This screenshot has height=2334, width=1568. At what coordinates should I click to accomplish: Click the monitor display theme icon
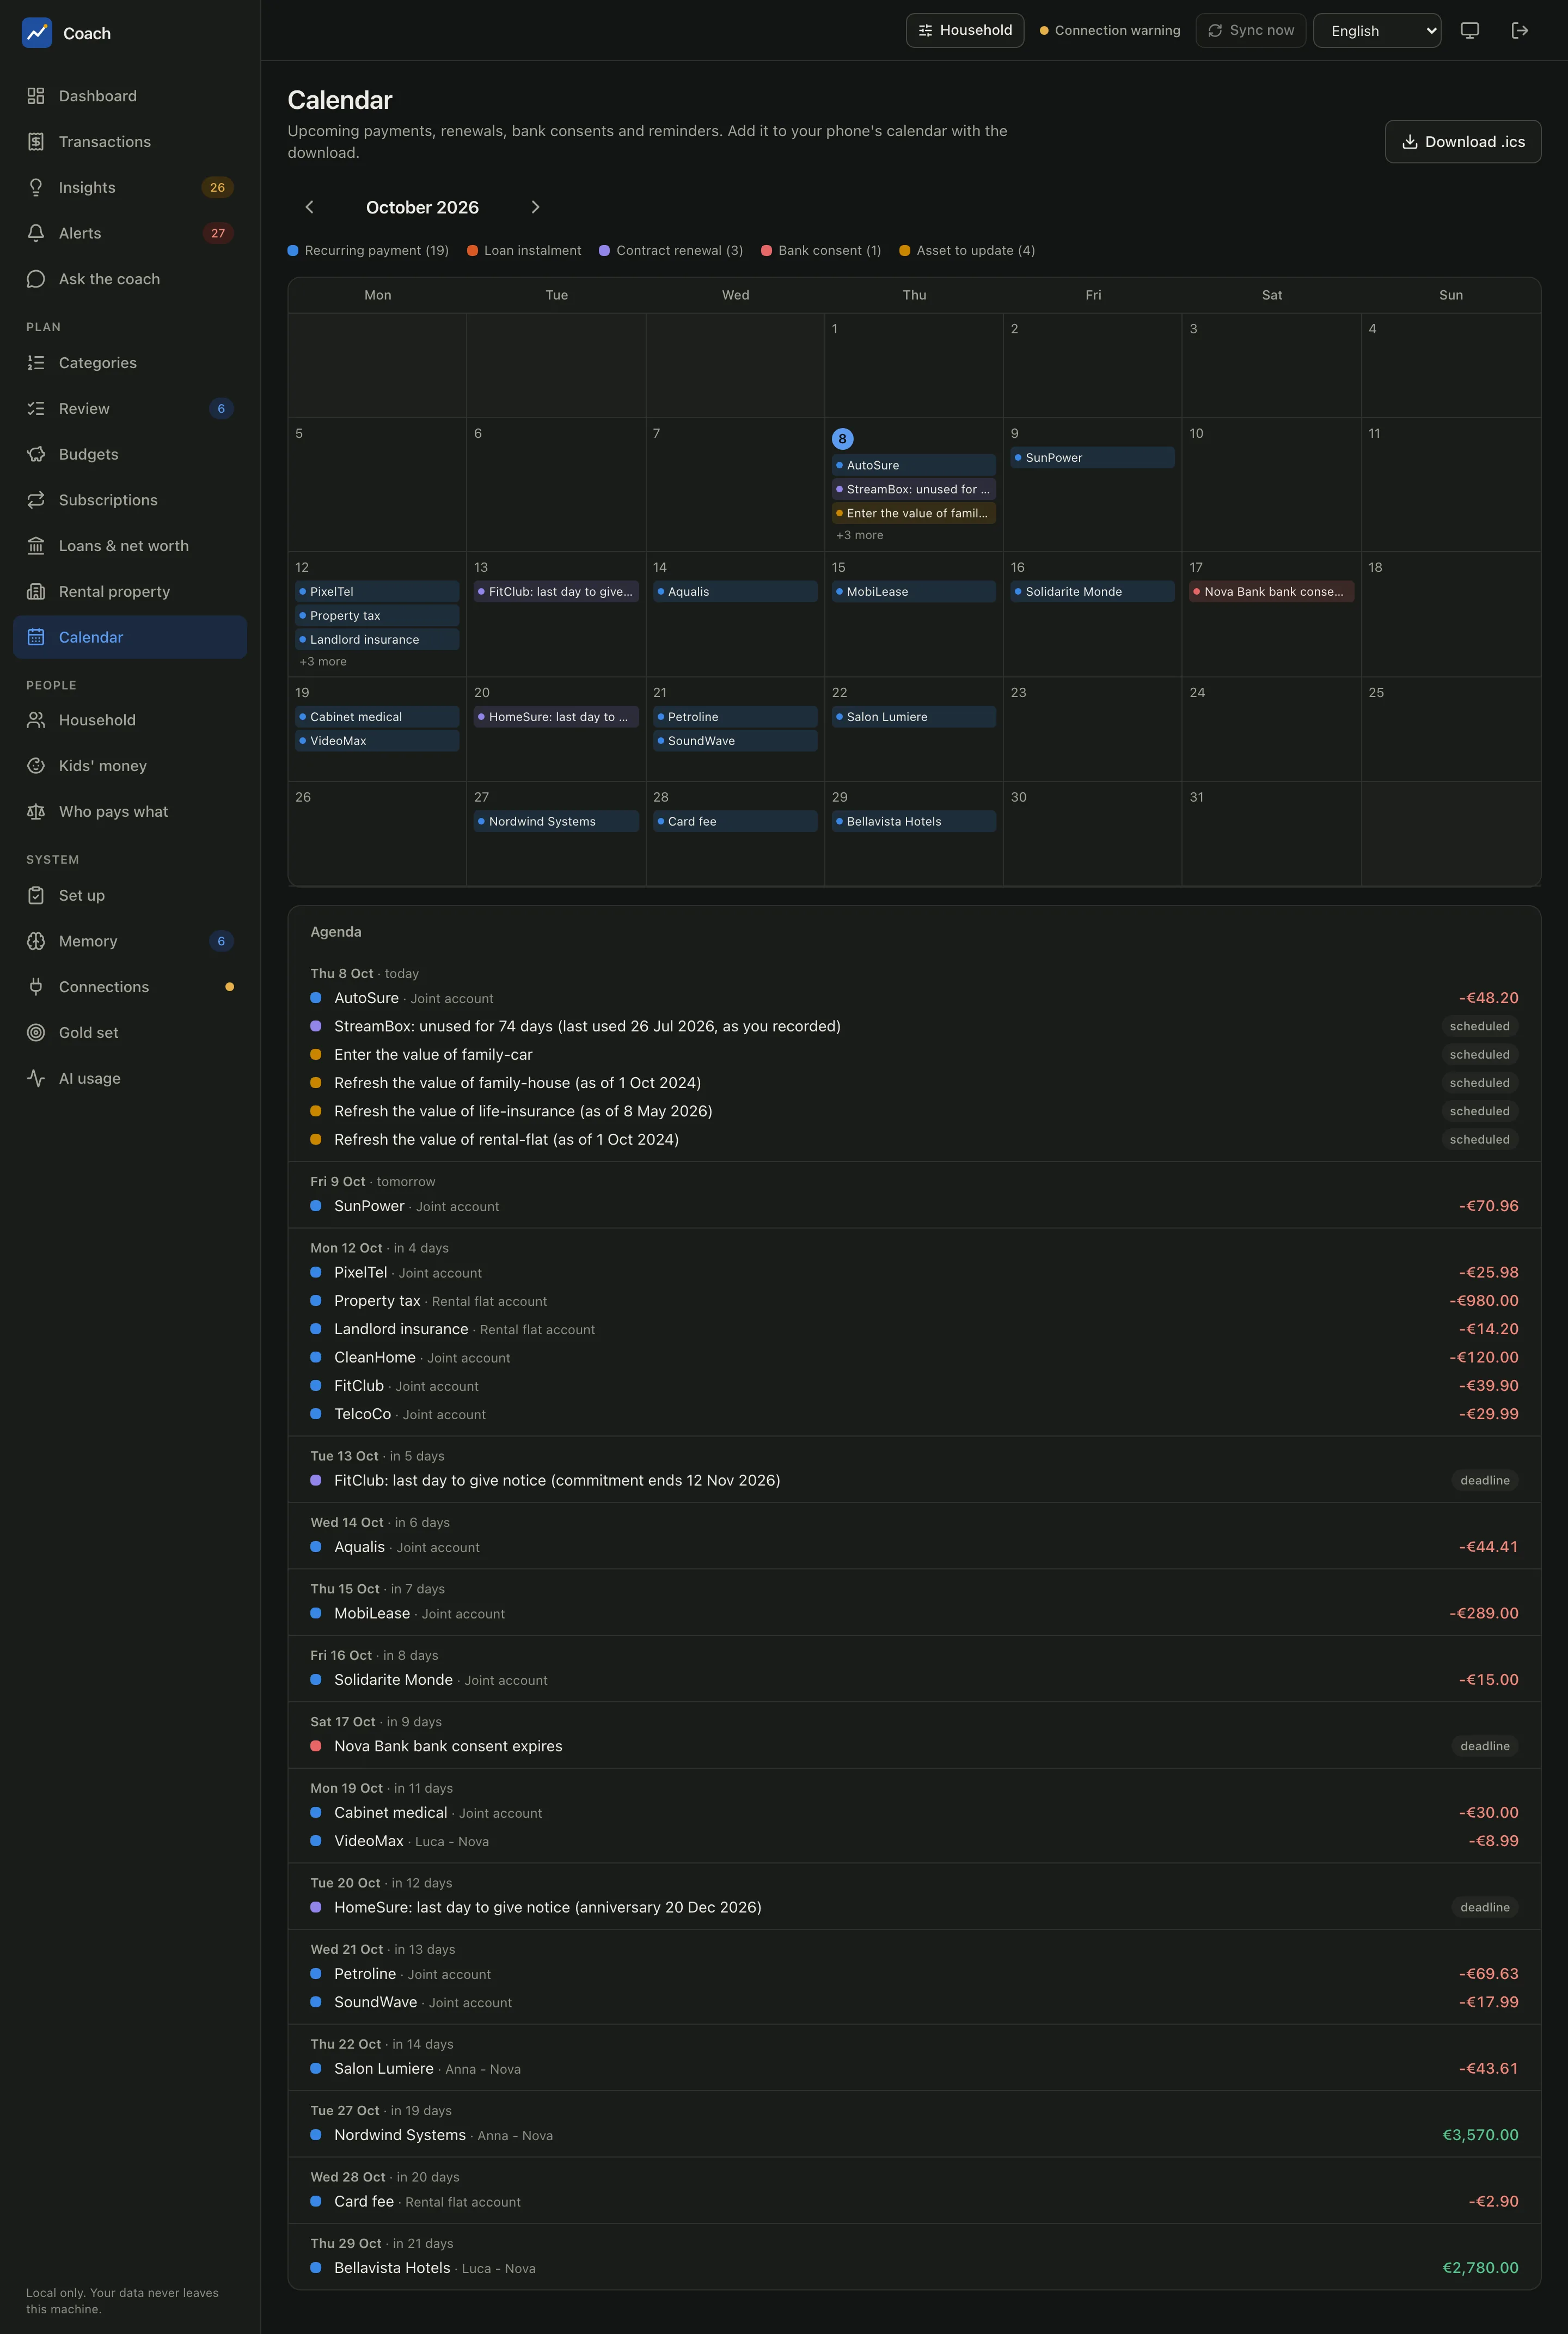click(1469, 30)
